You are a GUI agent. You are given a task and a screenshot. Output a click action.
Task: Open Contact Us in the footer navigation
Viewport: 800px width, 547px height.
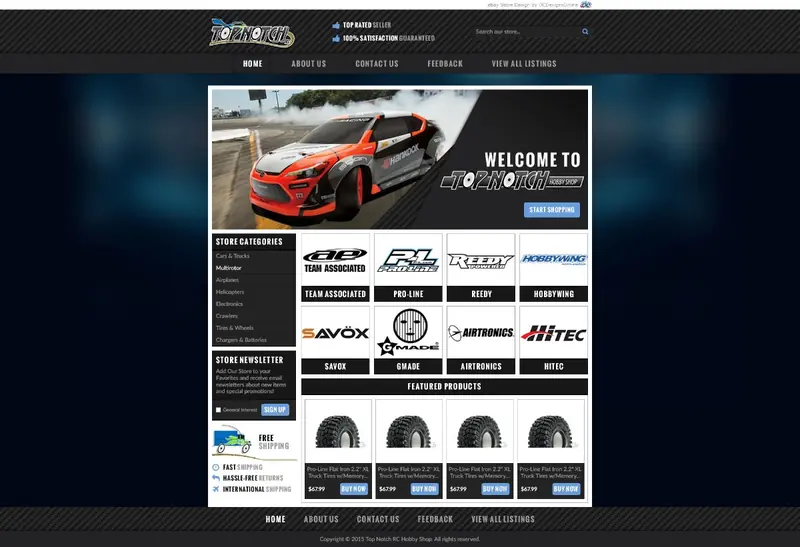[378, 519]
